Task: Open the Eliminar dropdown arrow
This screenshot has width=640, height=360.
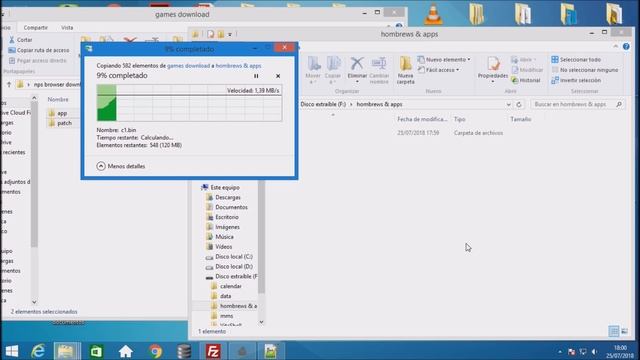Action: point(357,82)
